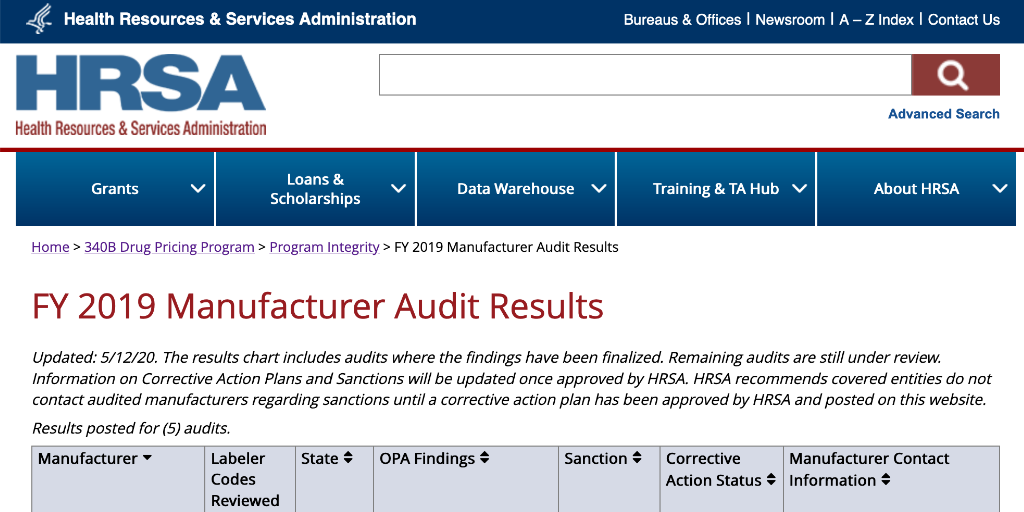Expand the Data Warehouse chevron
Viewport: 1024px width, 512px height.
point(599,189)
